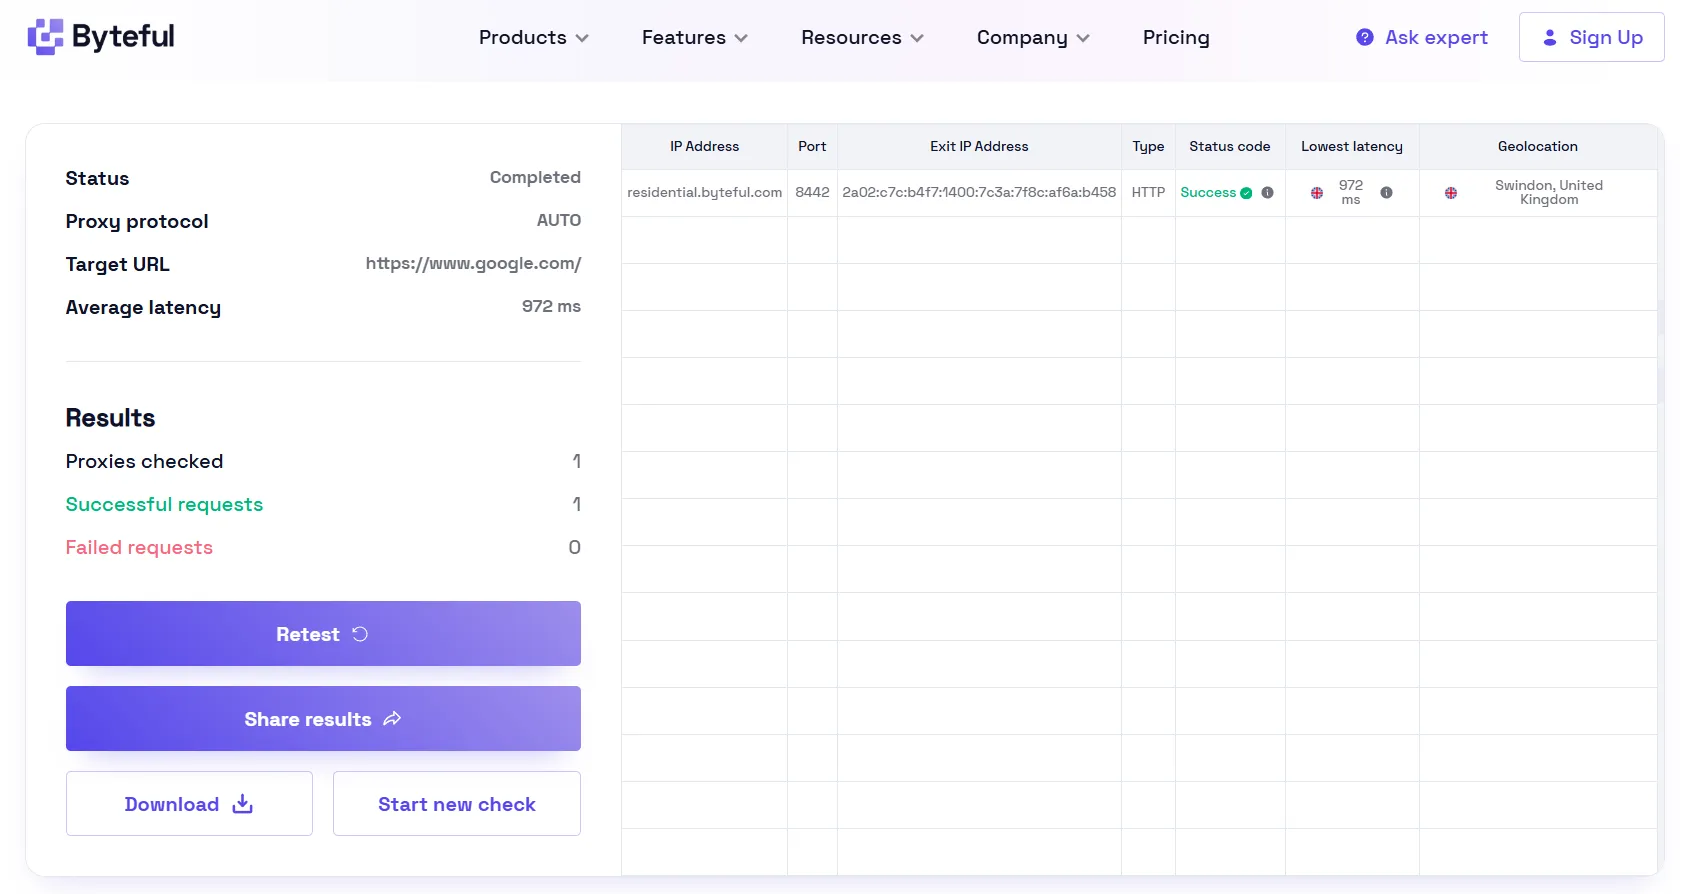Click the Sign Up button

point(1591,37)
